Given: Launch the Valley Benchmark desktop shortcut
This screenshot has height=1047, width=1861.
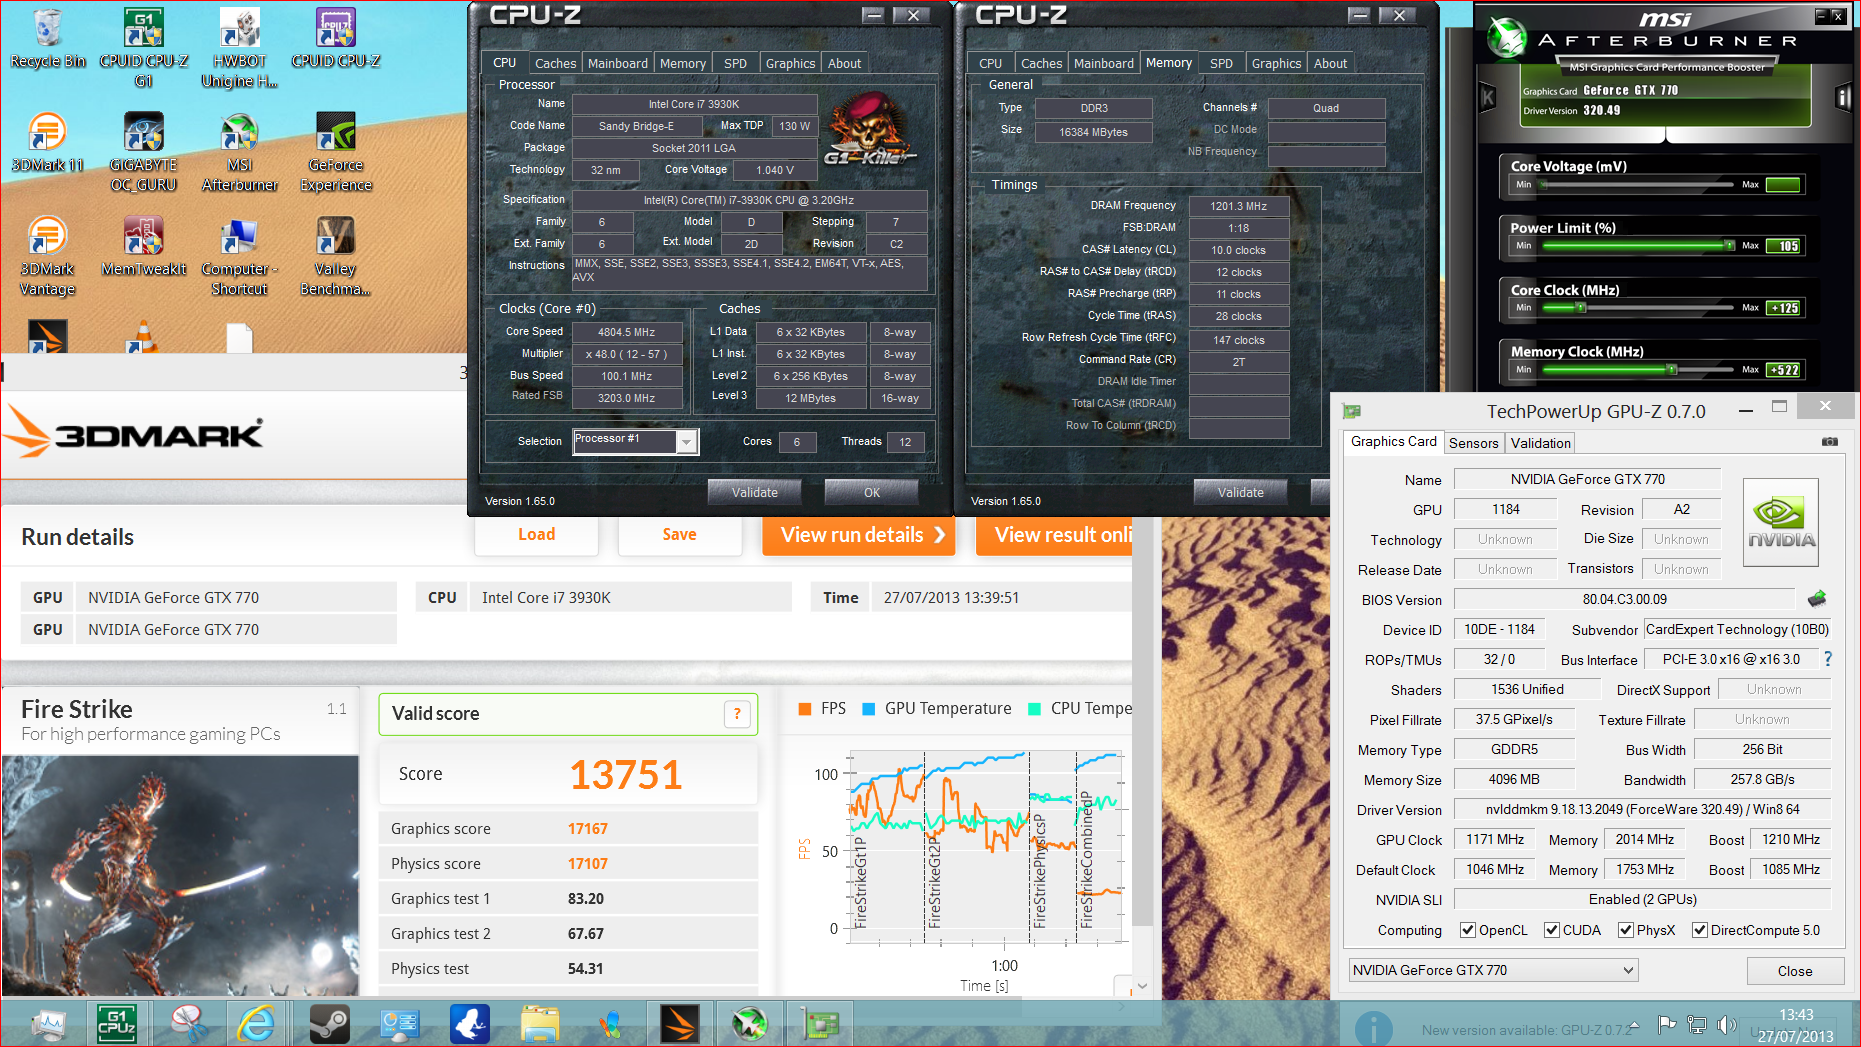Looking at the screenshot, I should (x=336, y=257).
